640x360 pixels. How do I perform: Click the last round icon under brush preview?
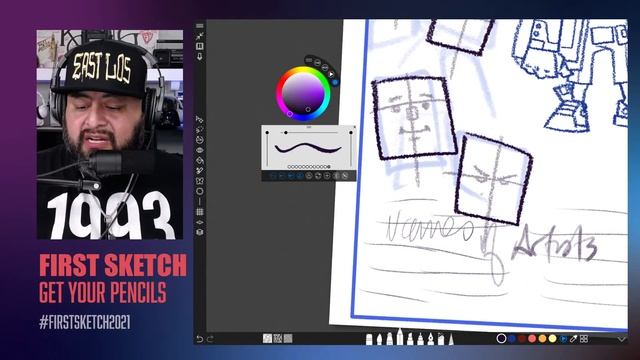(x=345, y=176)
